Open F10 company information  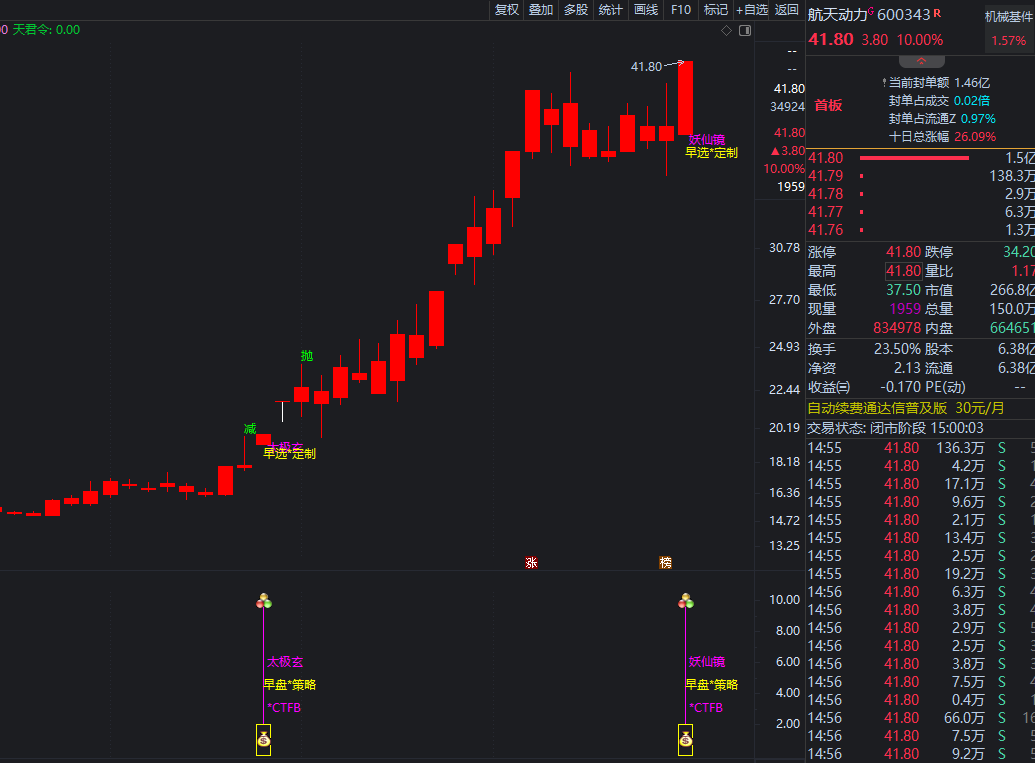tap(681, 10)
